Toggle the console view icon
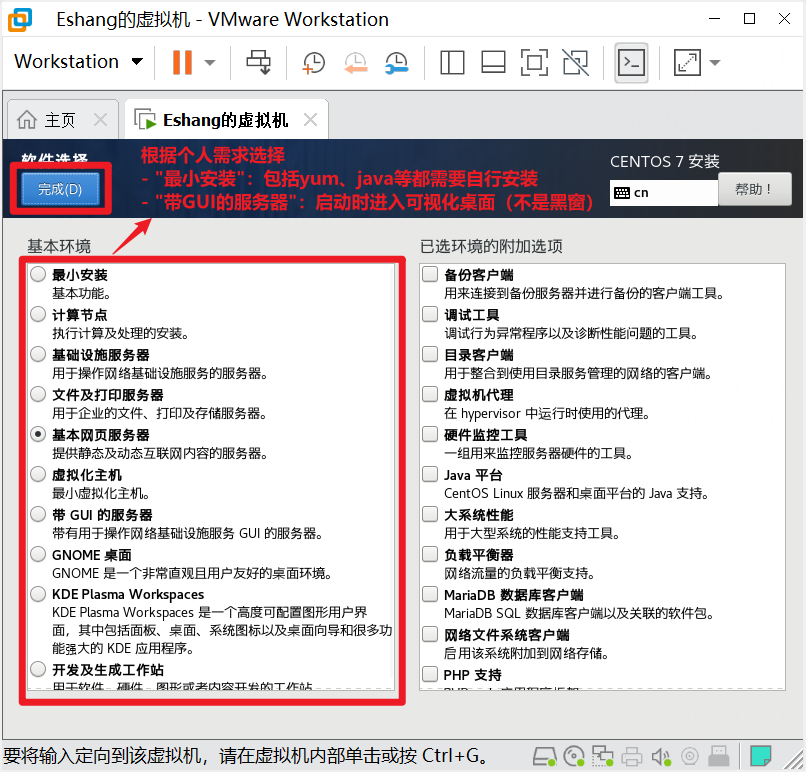This screenshot has width=806, height=772. coord(631,63)
